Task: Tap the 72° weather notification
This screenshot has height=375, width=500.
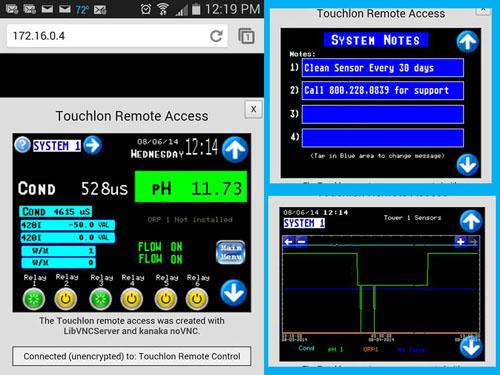Action: (x=82, y=10)
